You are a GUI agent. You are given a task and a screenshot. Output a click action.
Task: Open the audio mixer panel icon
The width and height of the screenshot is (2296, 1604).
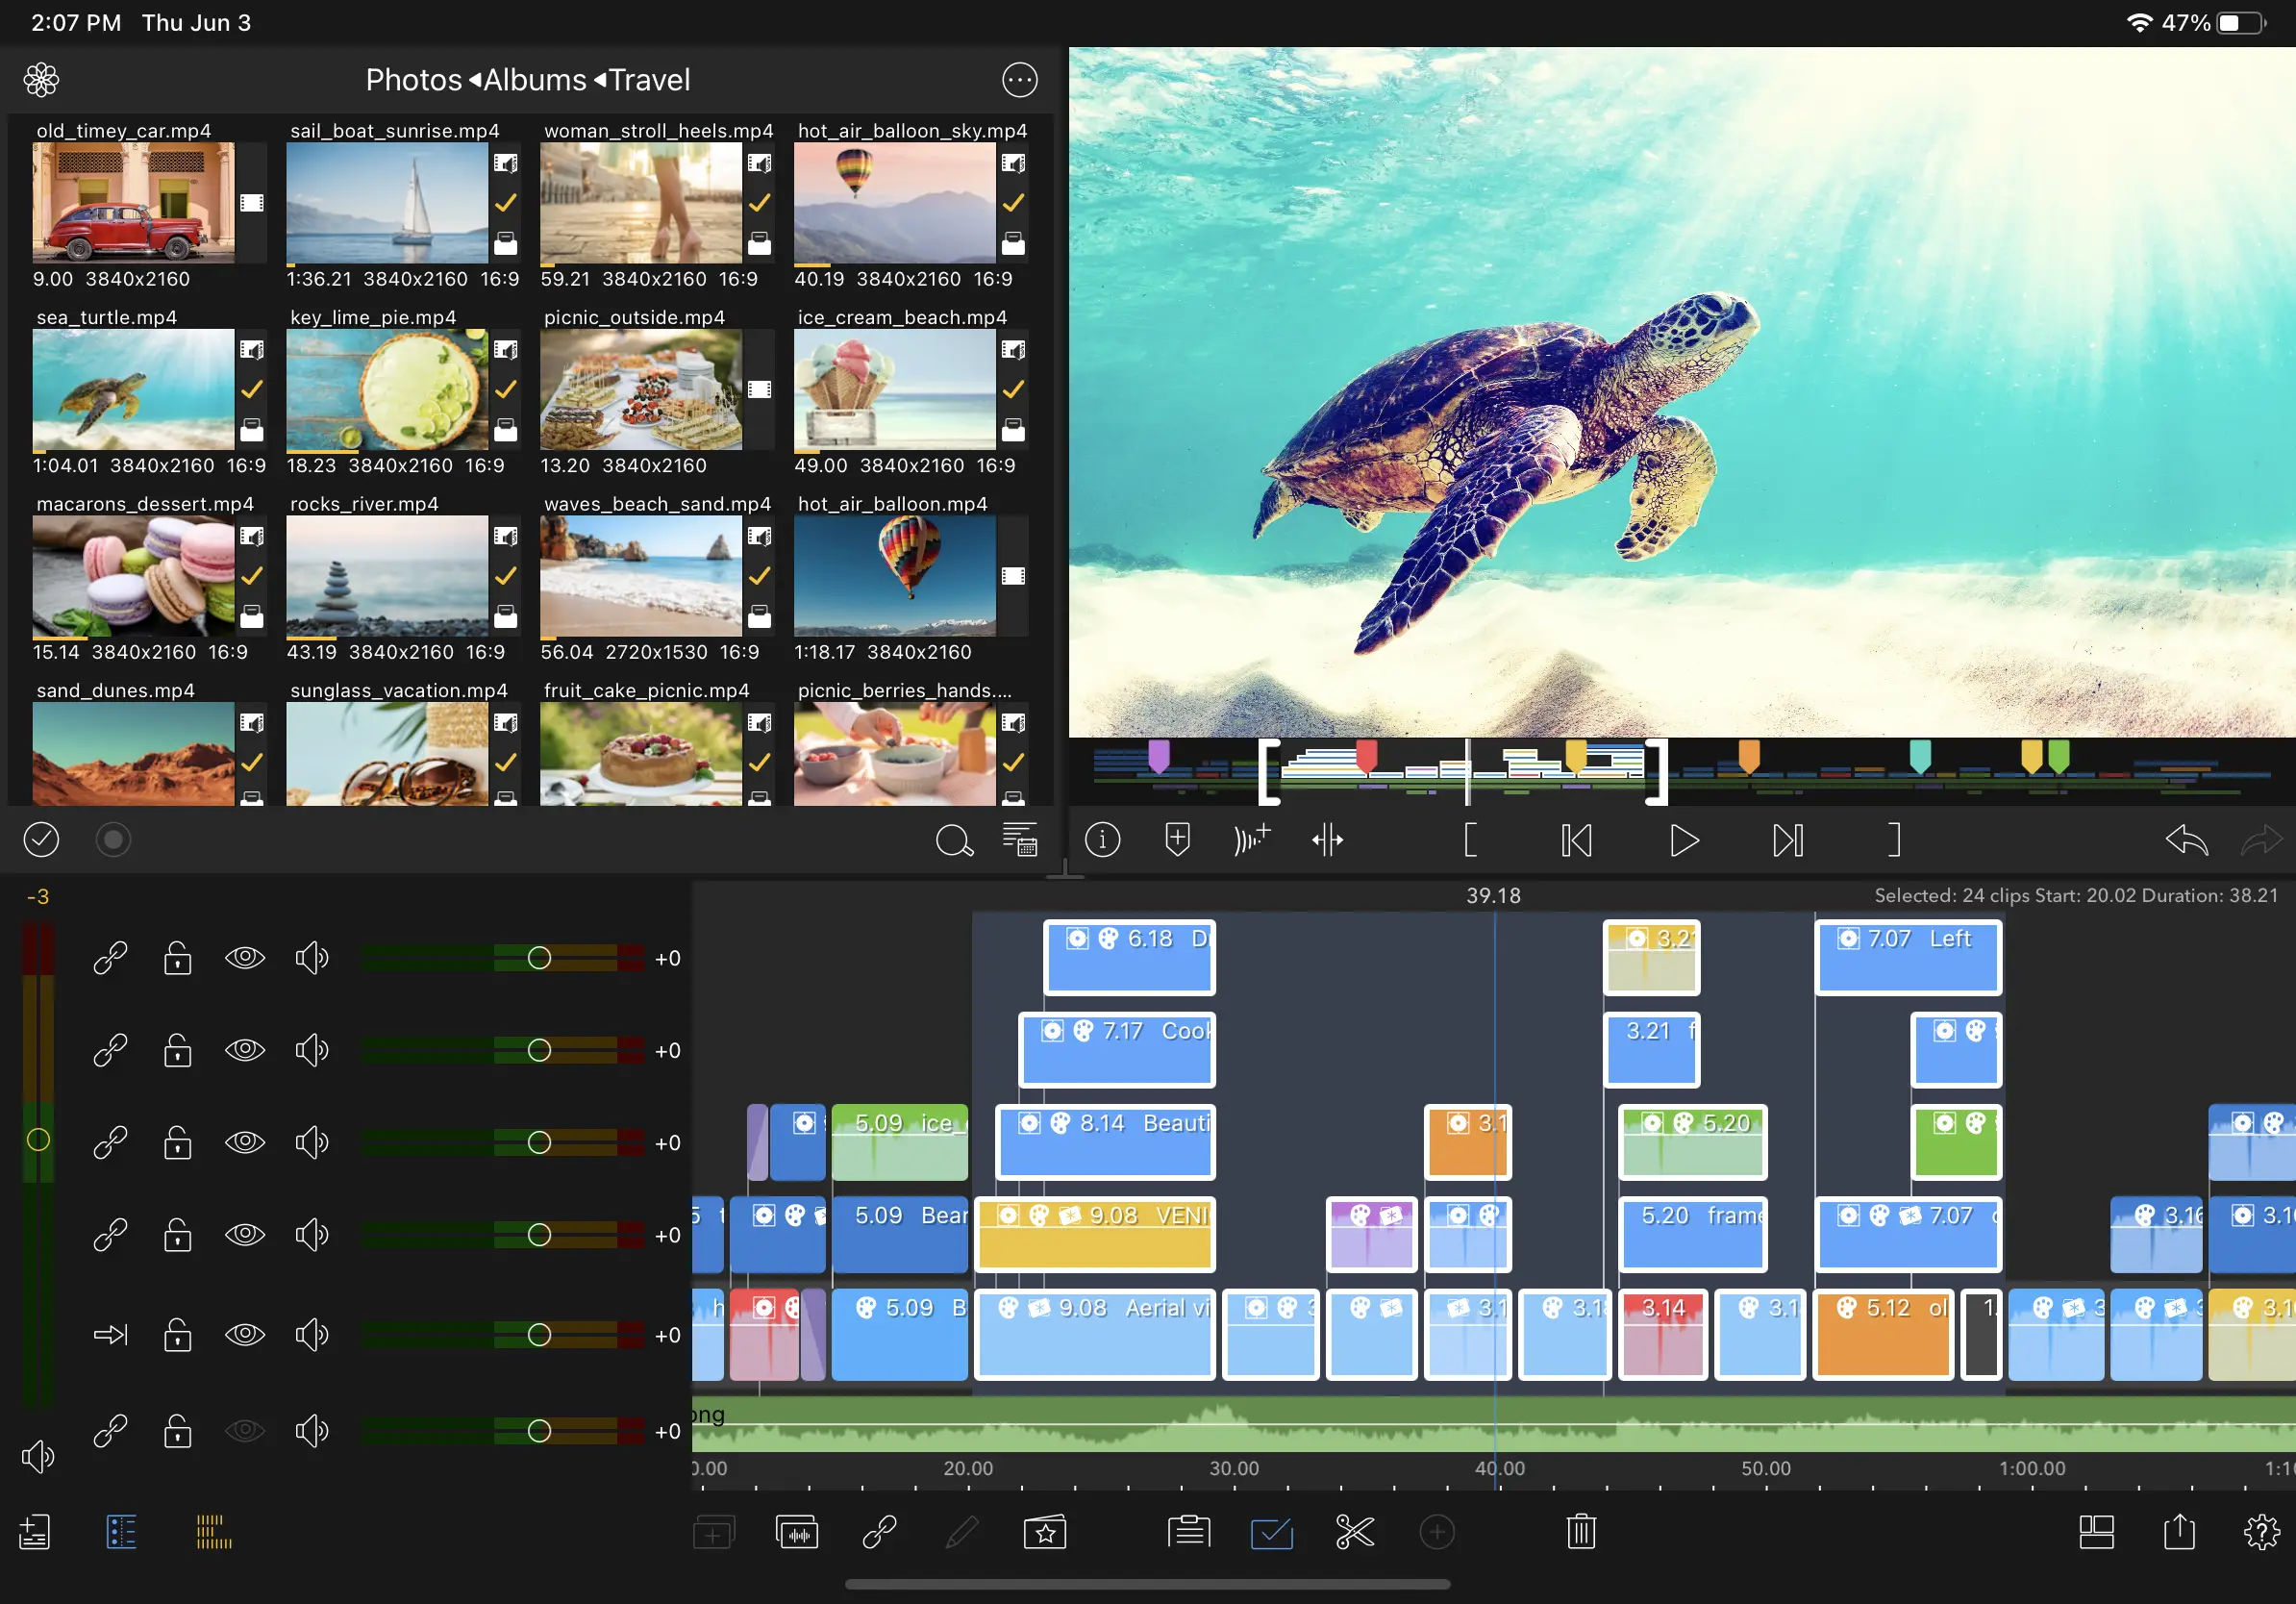pos(798,1532)
